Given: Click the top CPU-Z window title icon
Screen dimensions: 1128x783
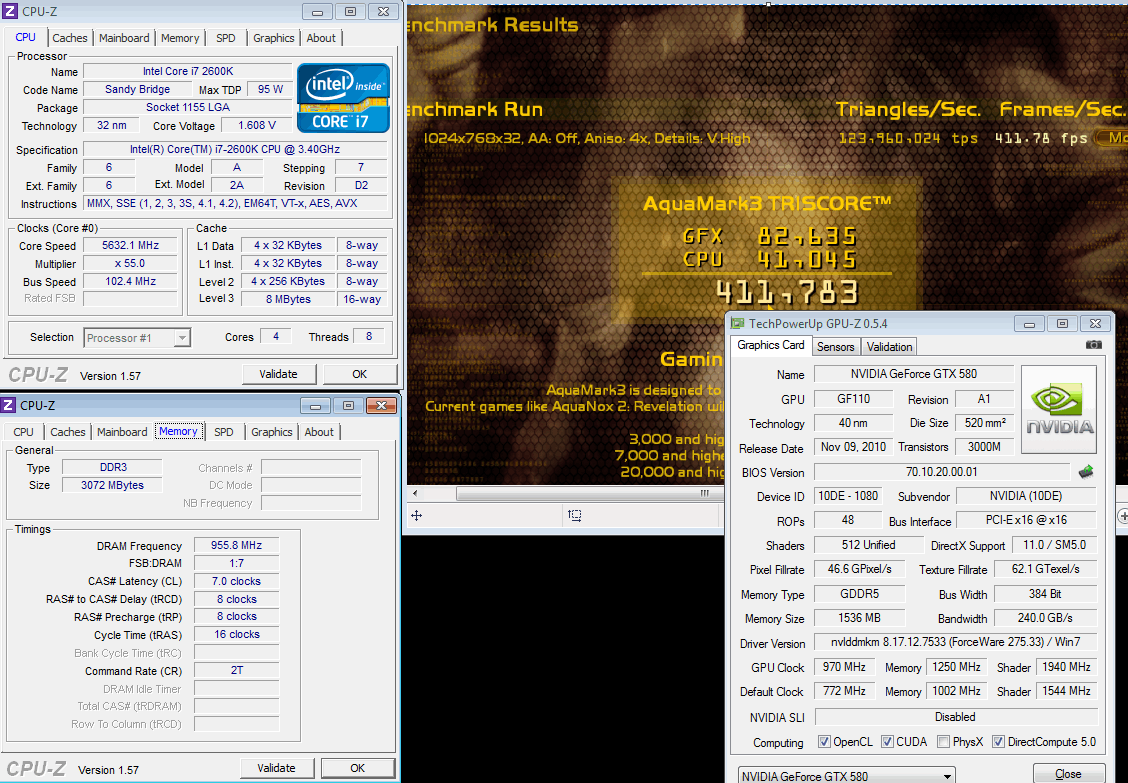Looking at the screenshot, I should [x=10, y=12].
